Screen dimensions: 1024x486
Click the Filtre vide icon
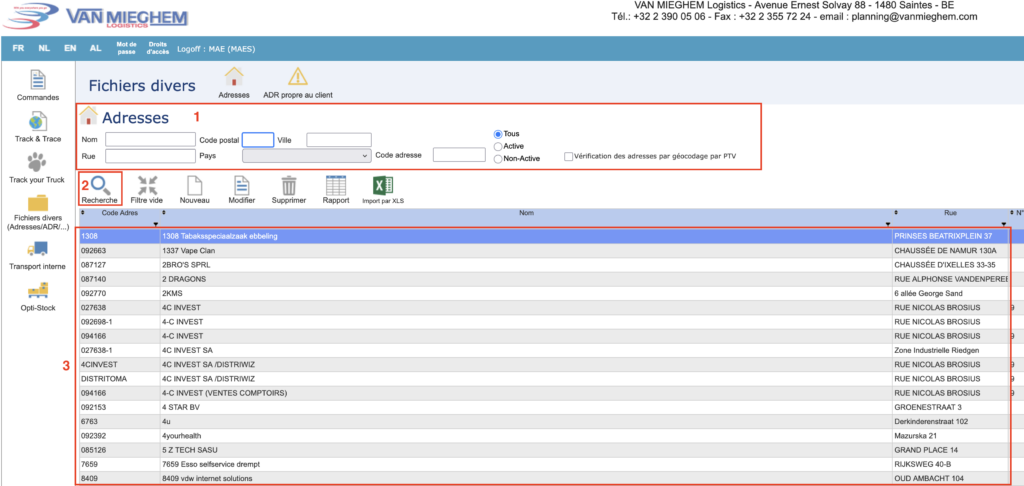coord(147,186)
